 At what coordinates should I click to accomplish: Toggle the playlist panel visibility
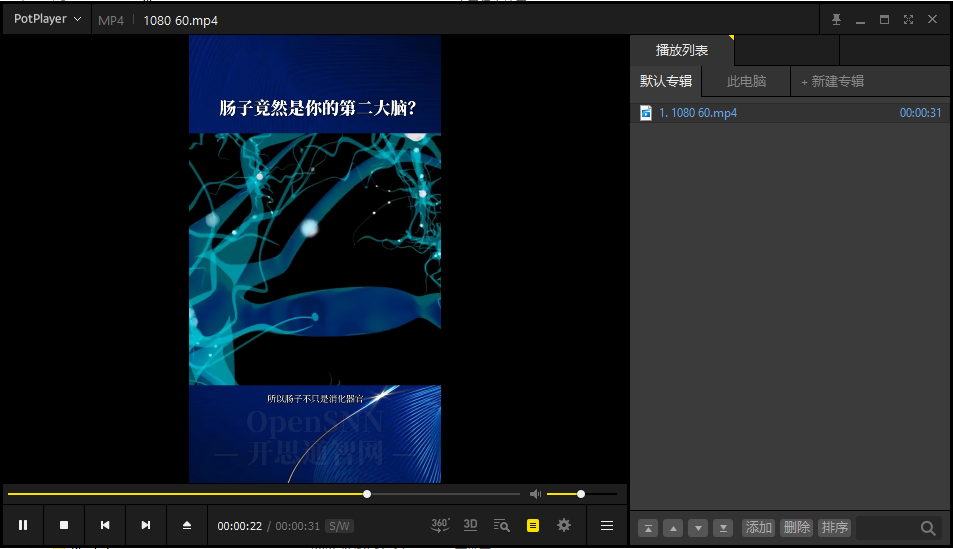pos(533,525)
